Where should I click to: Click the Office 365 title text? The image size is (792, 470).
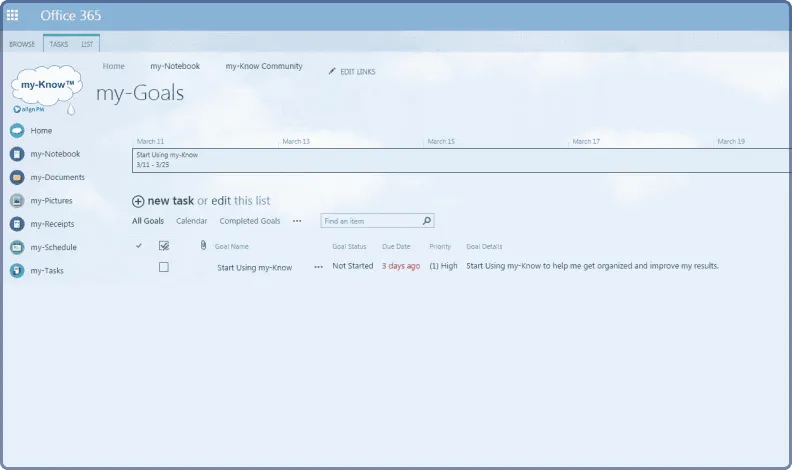pyautogui.click(x=71, y=16)
